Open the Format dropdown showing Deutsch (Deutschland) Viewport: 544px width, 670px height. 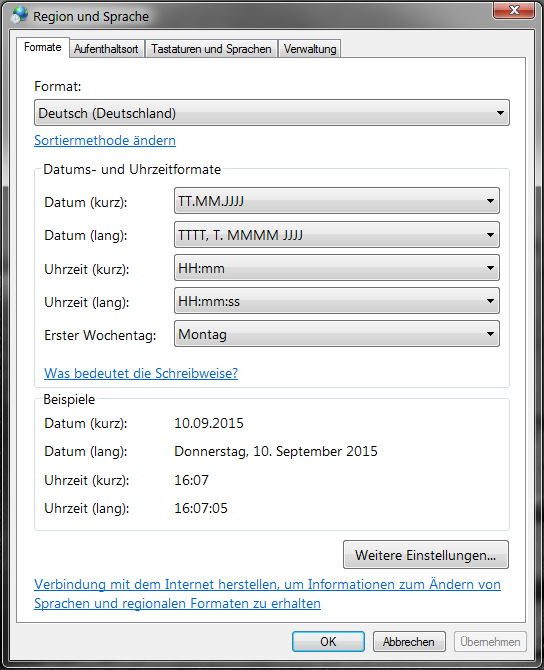pyautogui.click(x=272, y=113)
